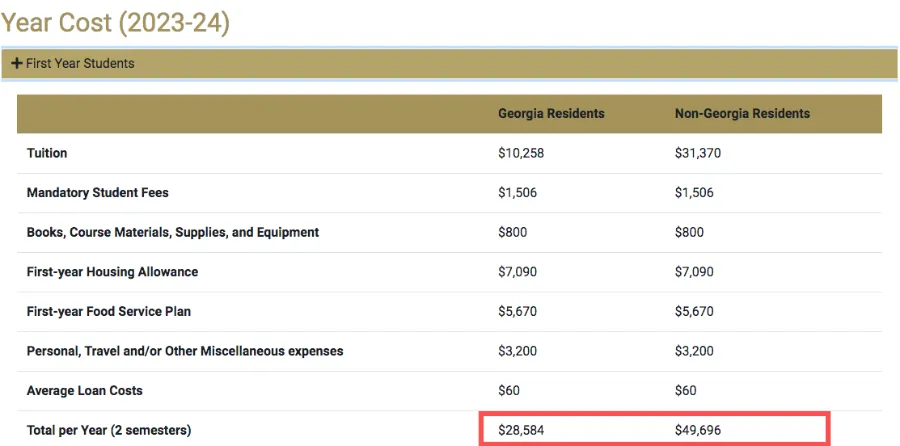900x446 pixels.
Task: Click the Personal, Travel and Miscellaneous expenses label
Action: [185, 351]
